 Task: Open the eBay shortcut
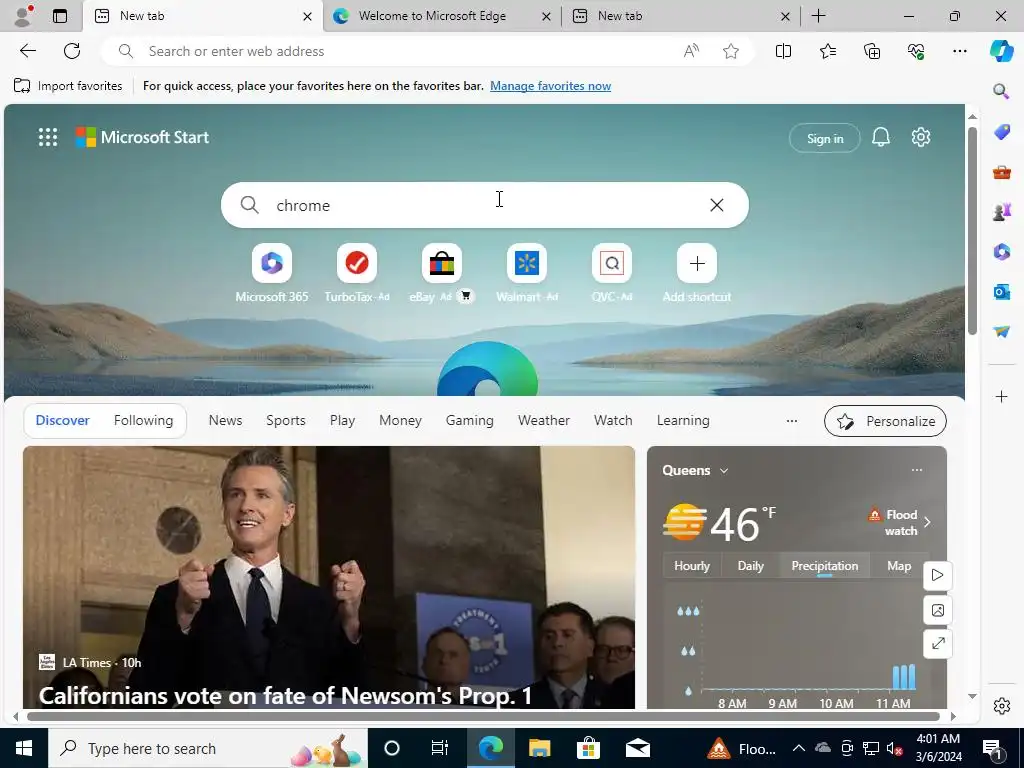pyautogui.click(x=441, y=274)
